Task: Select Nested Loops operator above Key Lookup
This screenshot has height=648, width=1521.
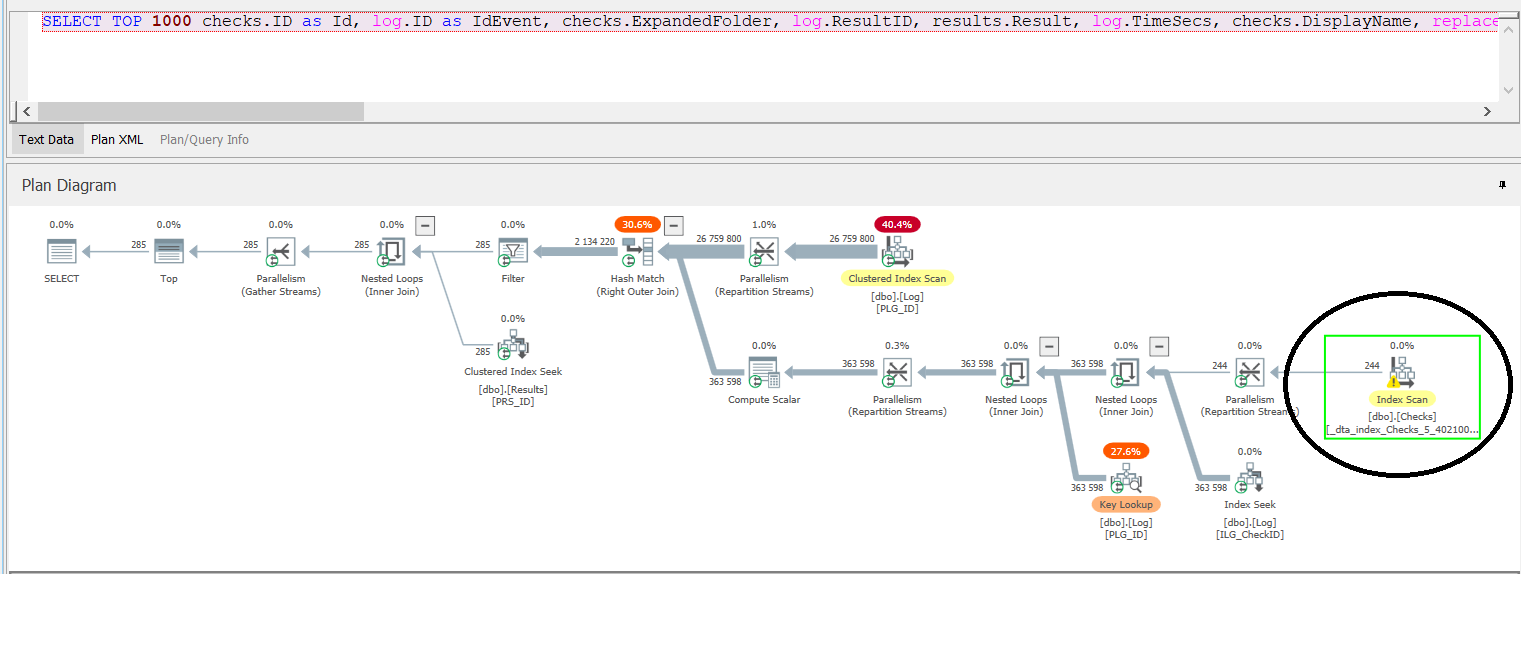Action: (1014, 373)
